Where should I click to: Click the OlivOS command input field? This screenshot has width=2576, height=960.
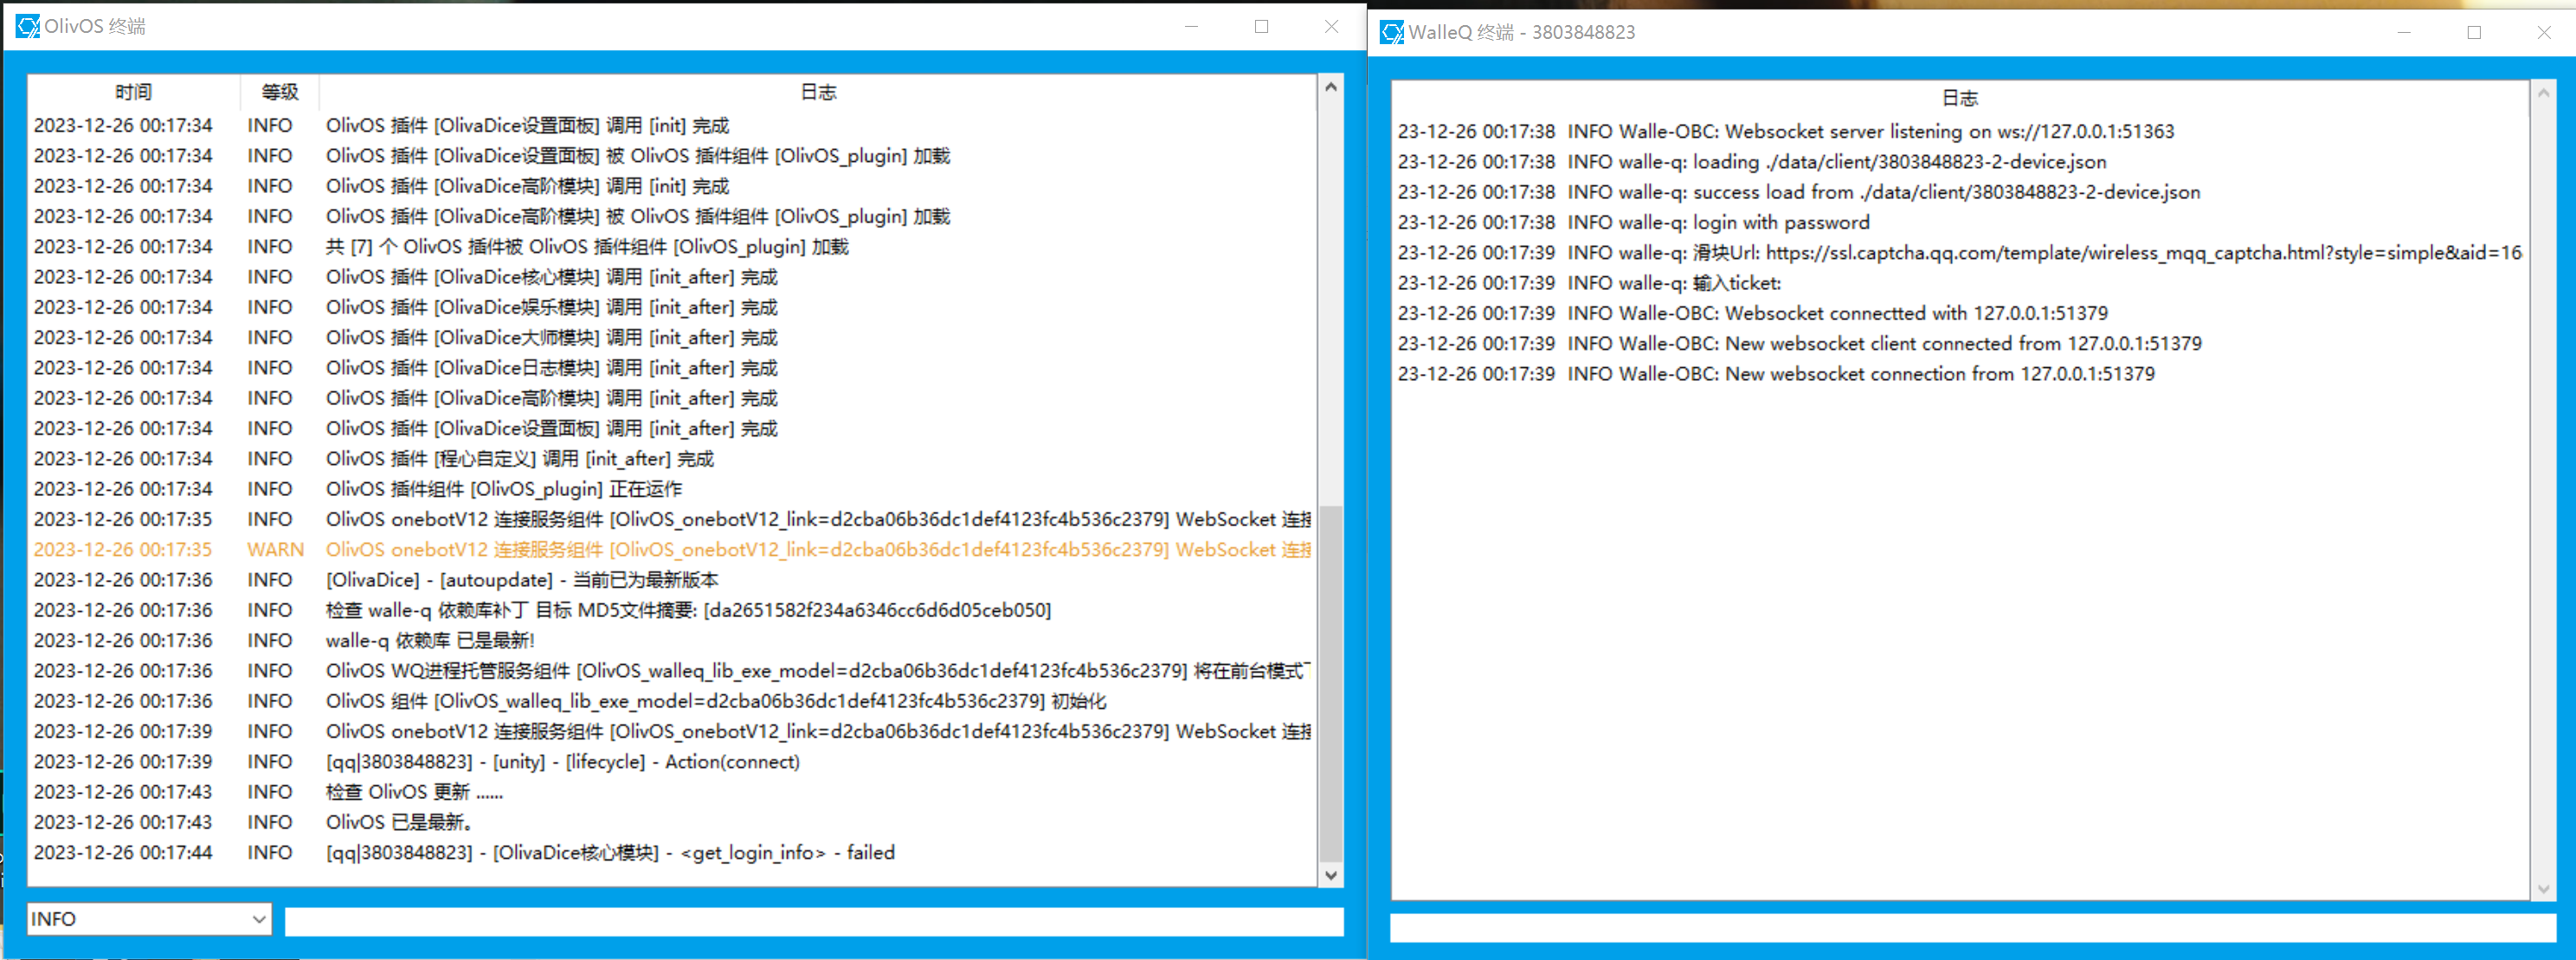pos(813,921)
